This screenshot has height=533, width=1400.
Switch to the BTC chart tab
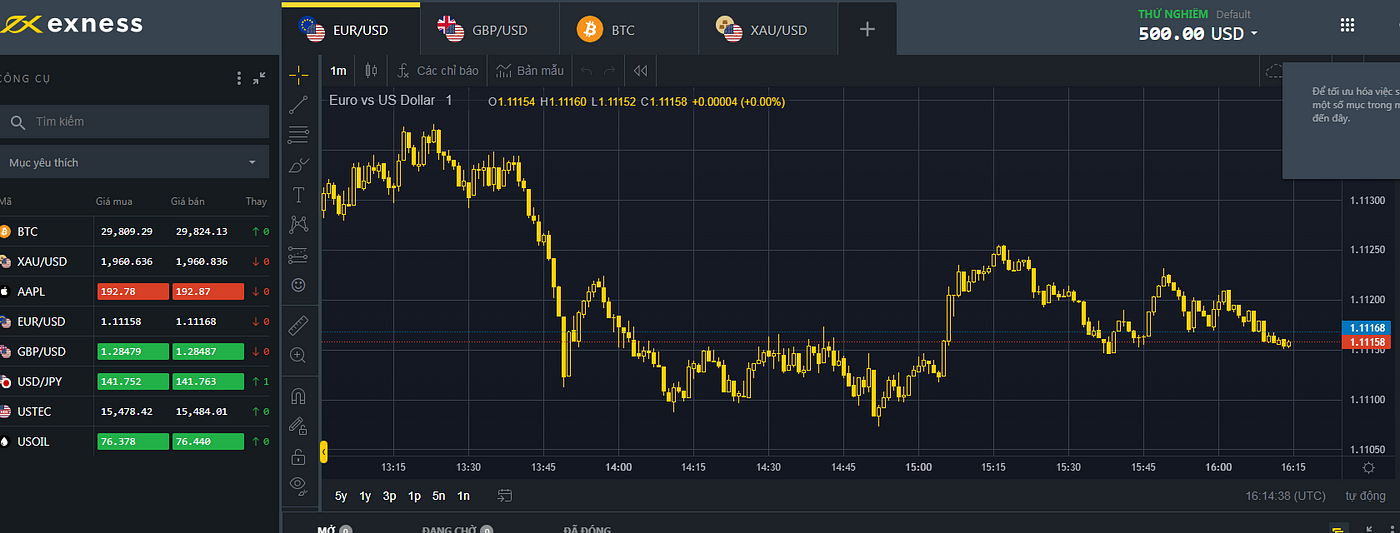(628, 29)
